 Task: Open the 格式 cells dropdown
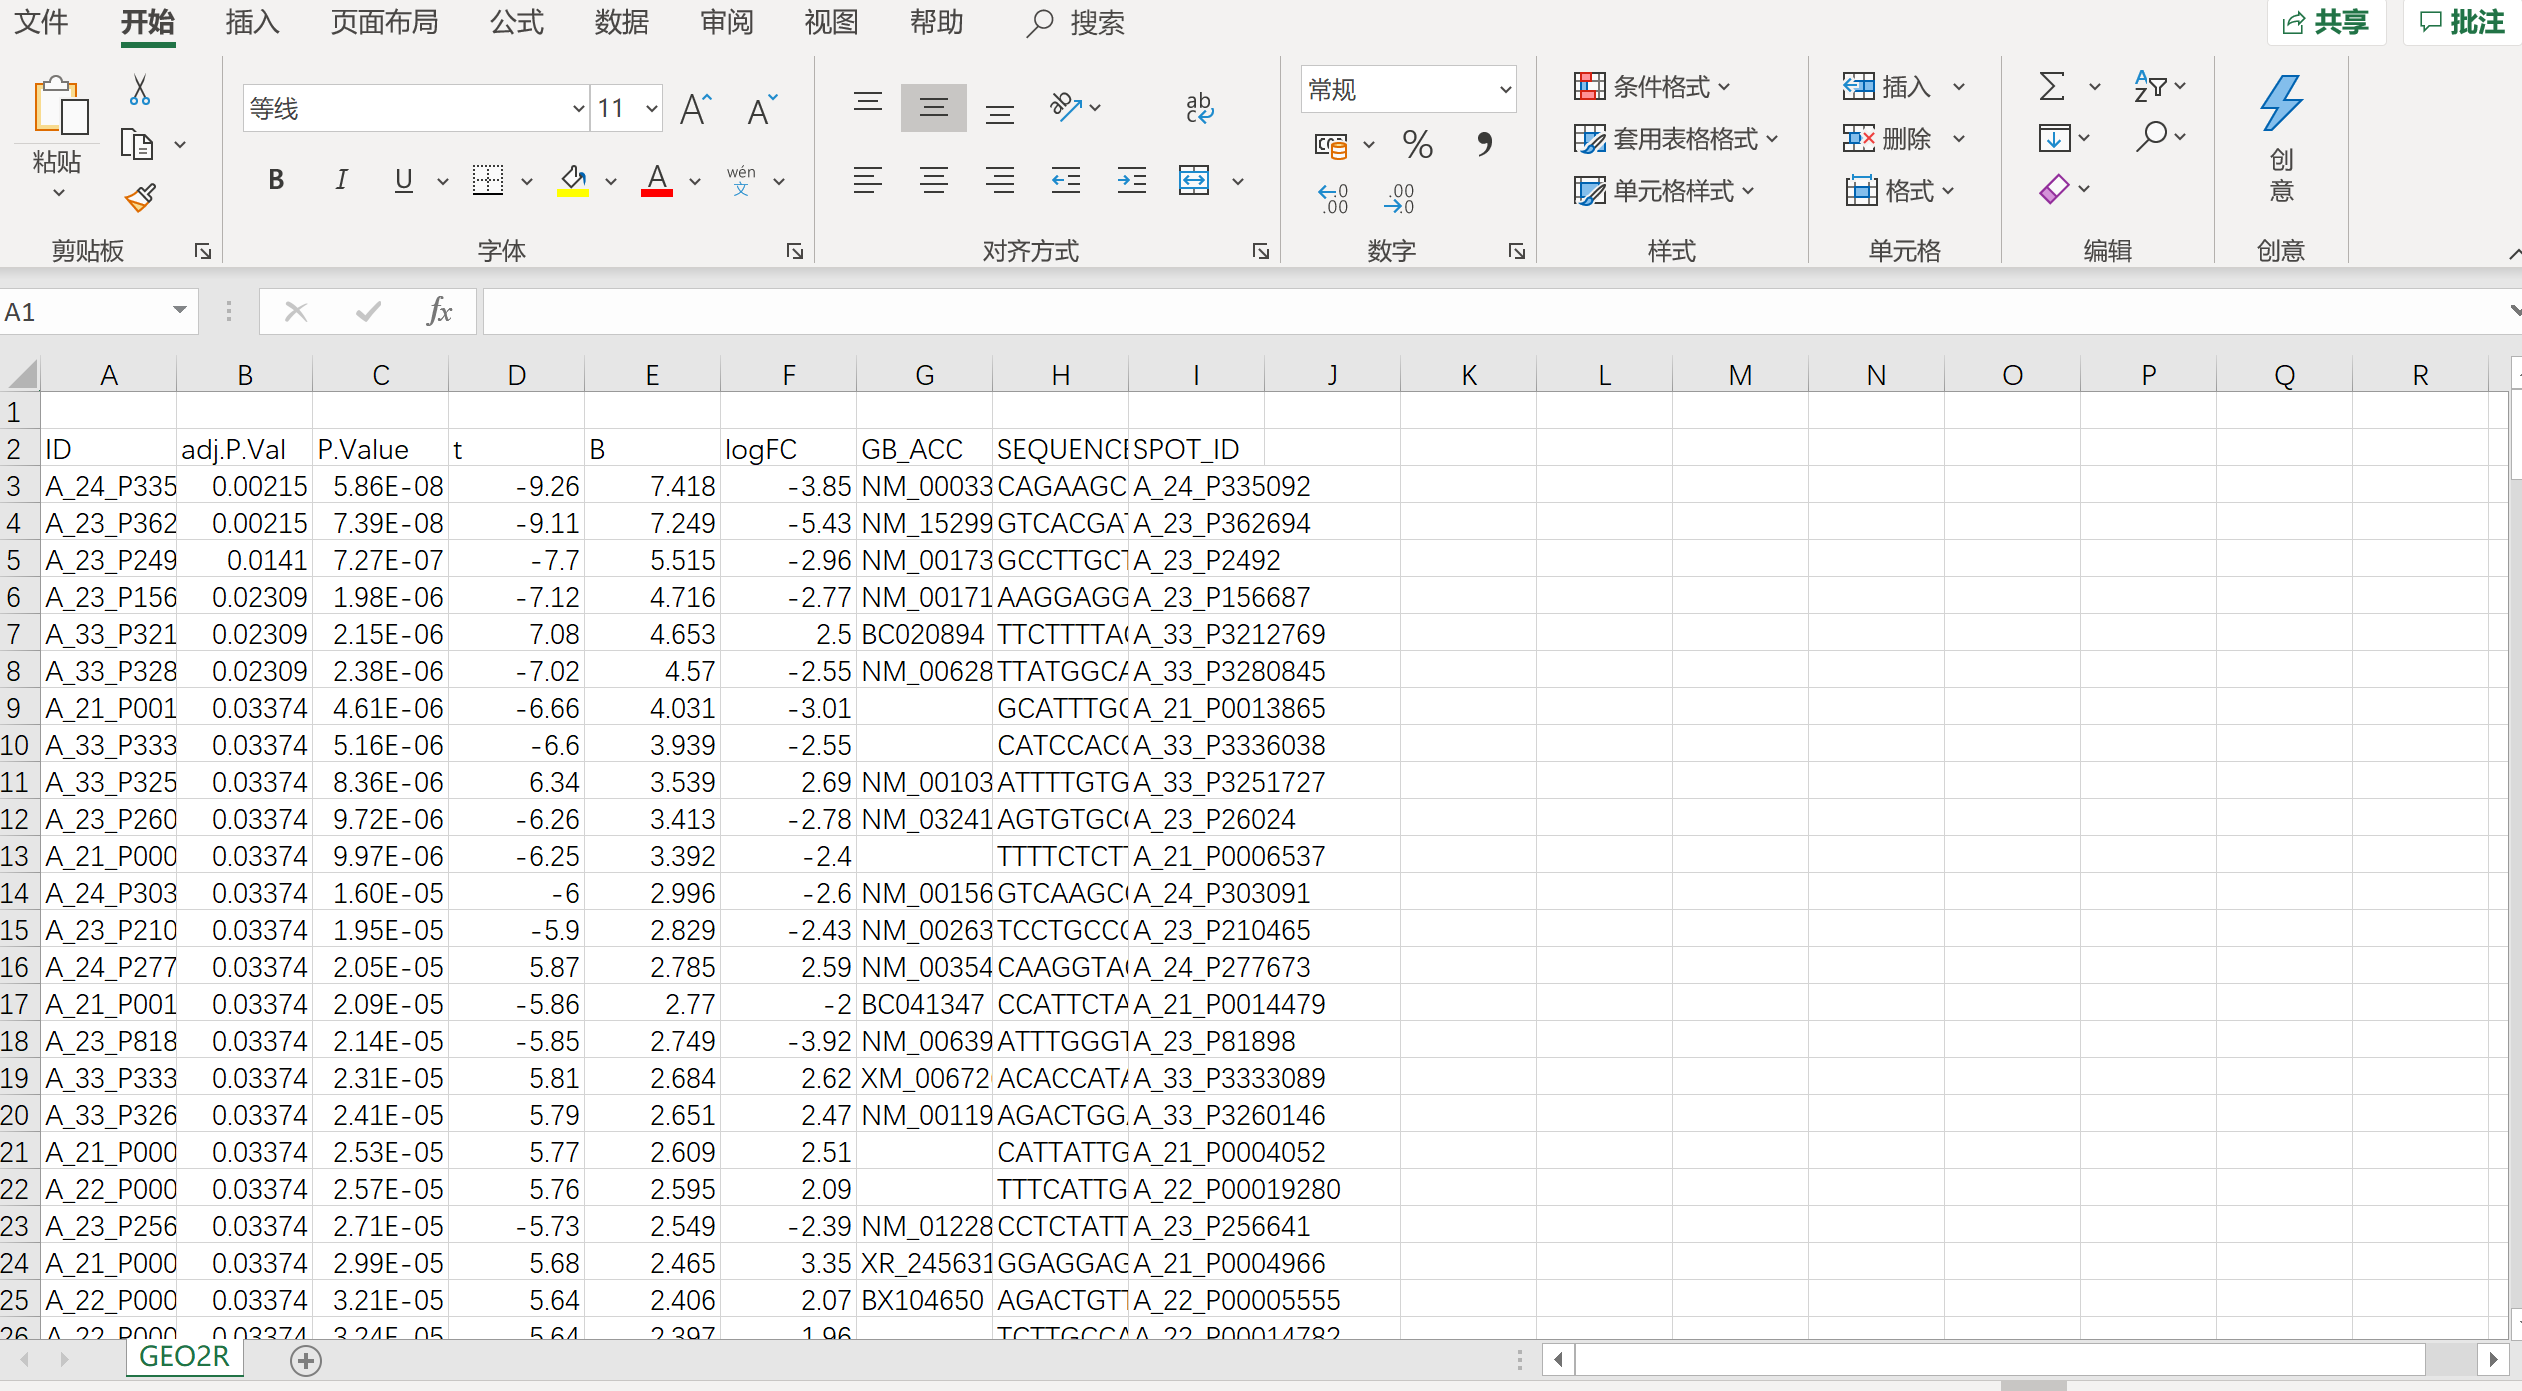coord(1900,190)
